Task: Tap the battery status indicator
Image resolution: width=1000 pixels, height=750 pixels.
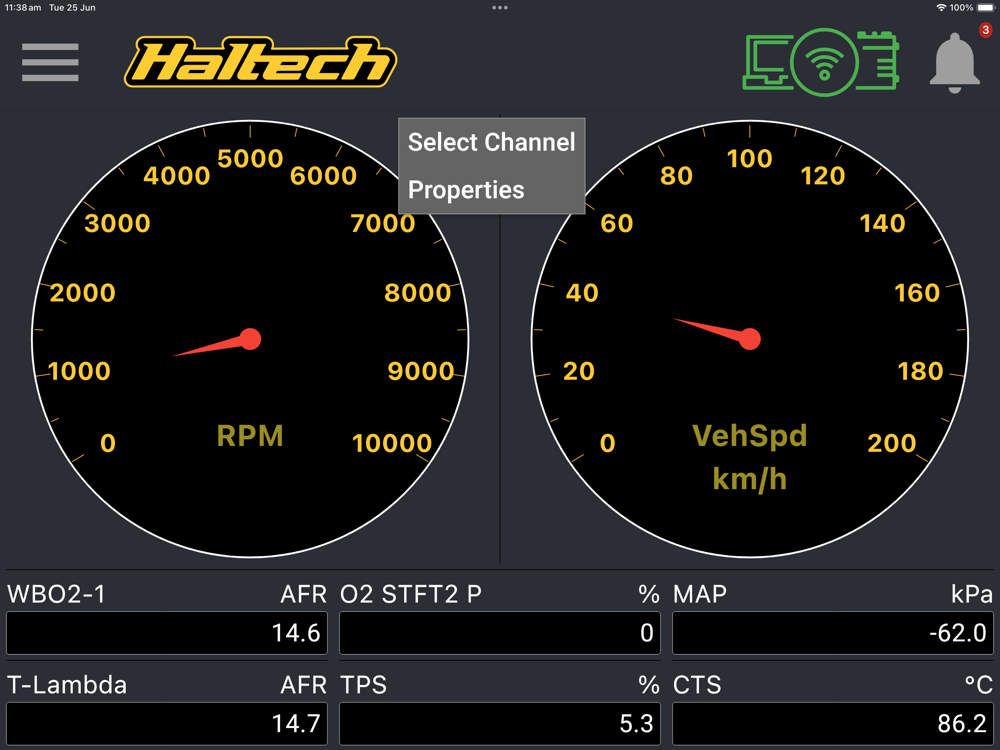Action: (x=986, y=8)
